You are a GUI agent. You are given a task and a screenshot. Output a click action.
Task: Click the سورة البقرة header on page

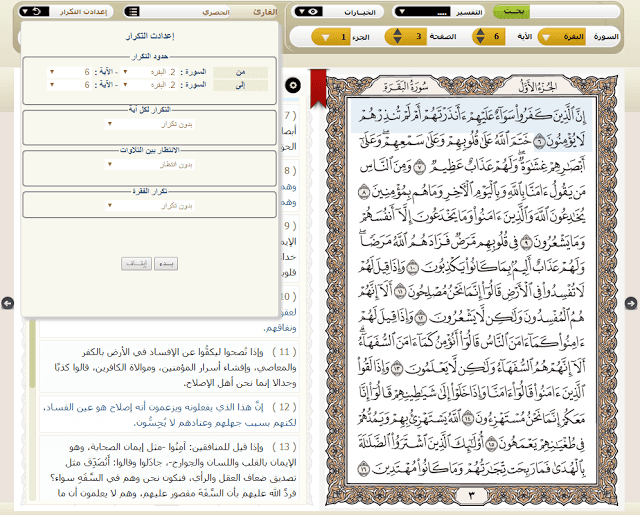coord(406,87)
